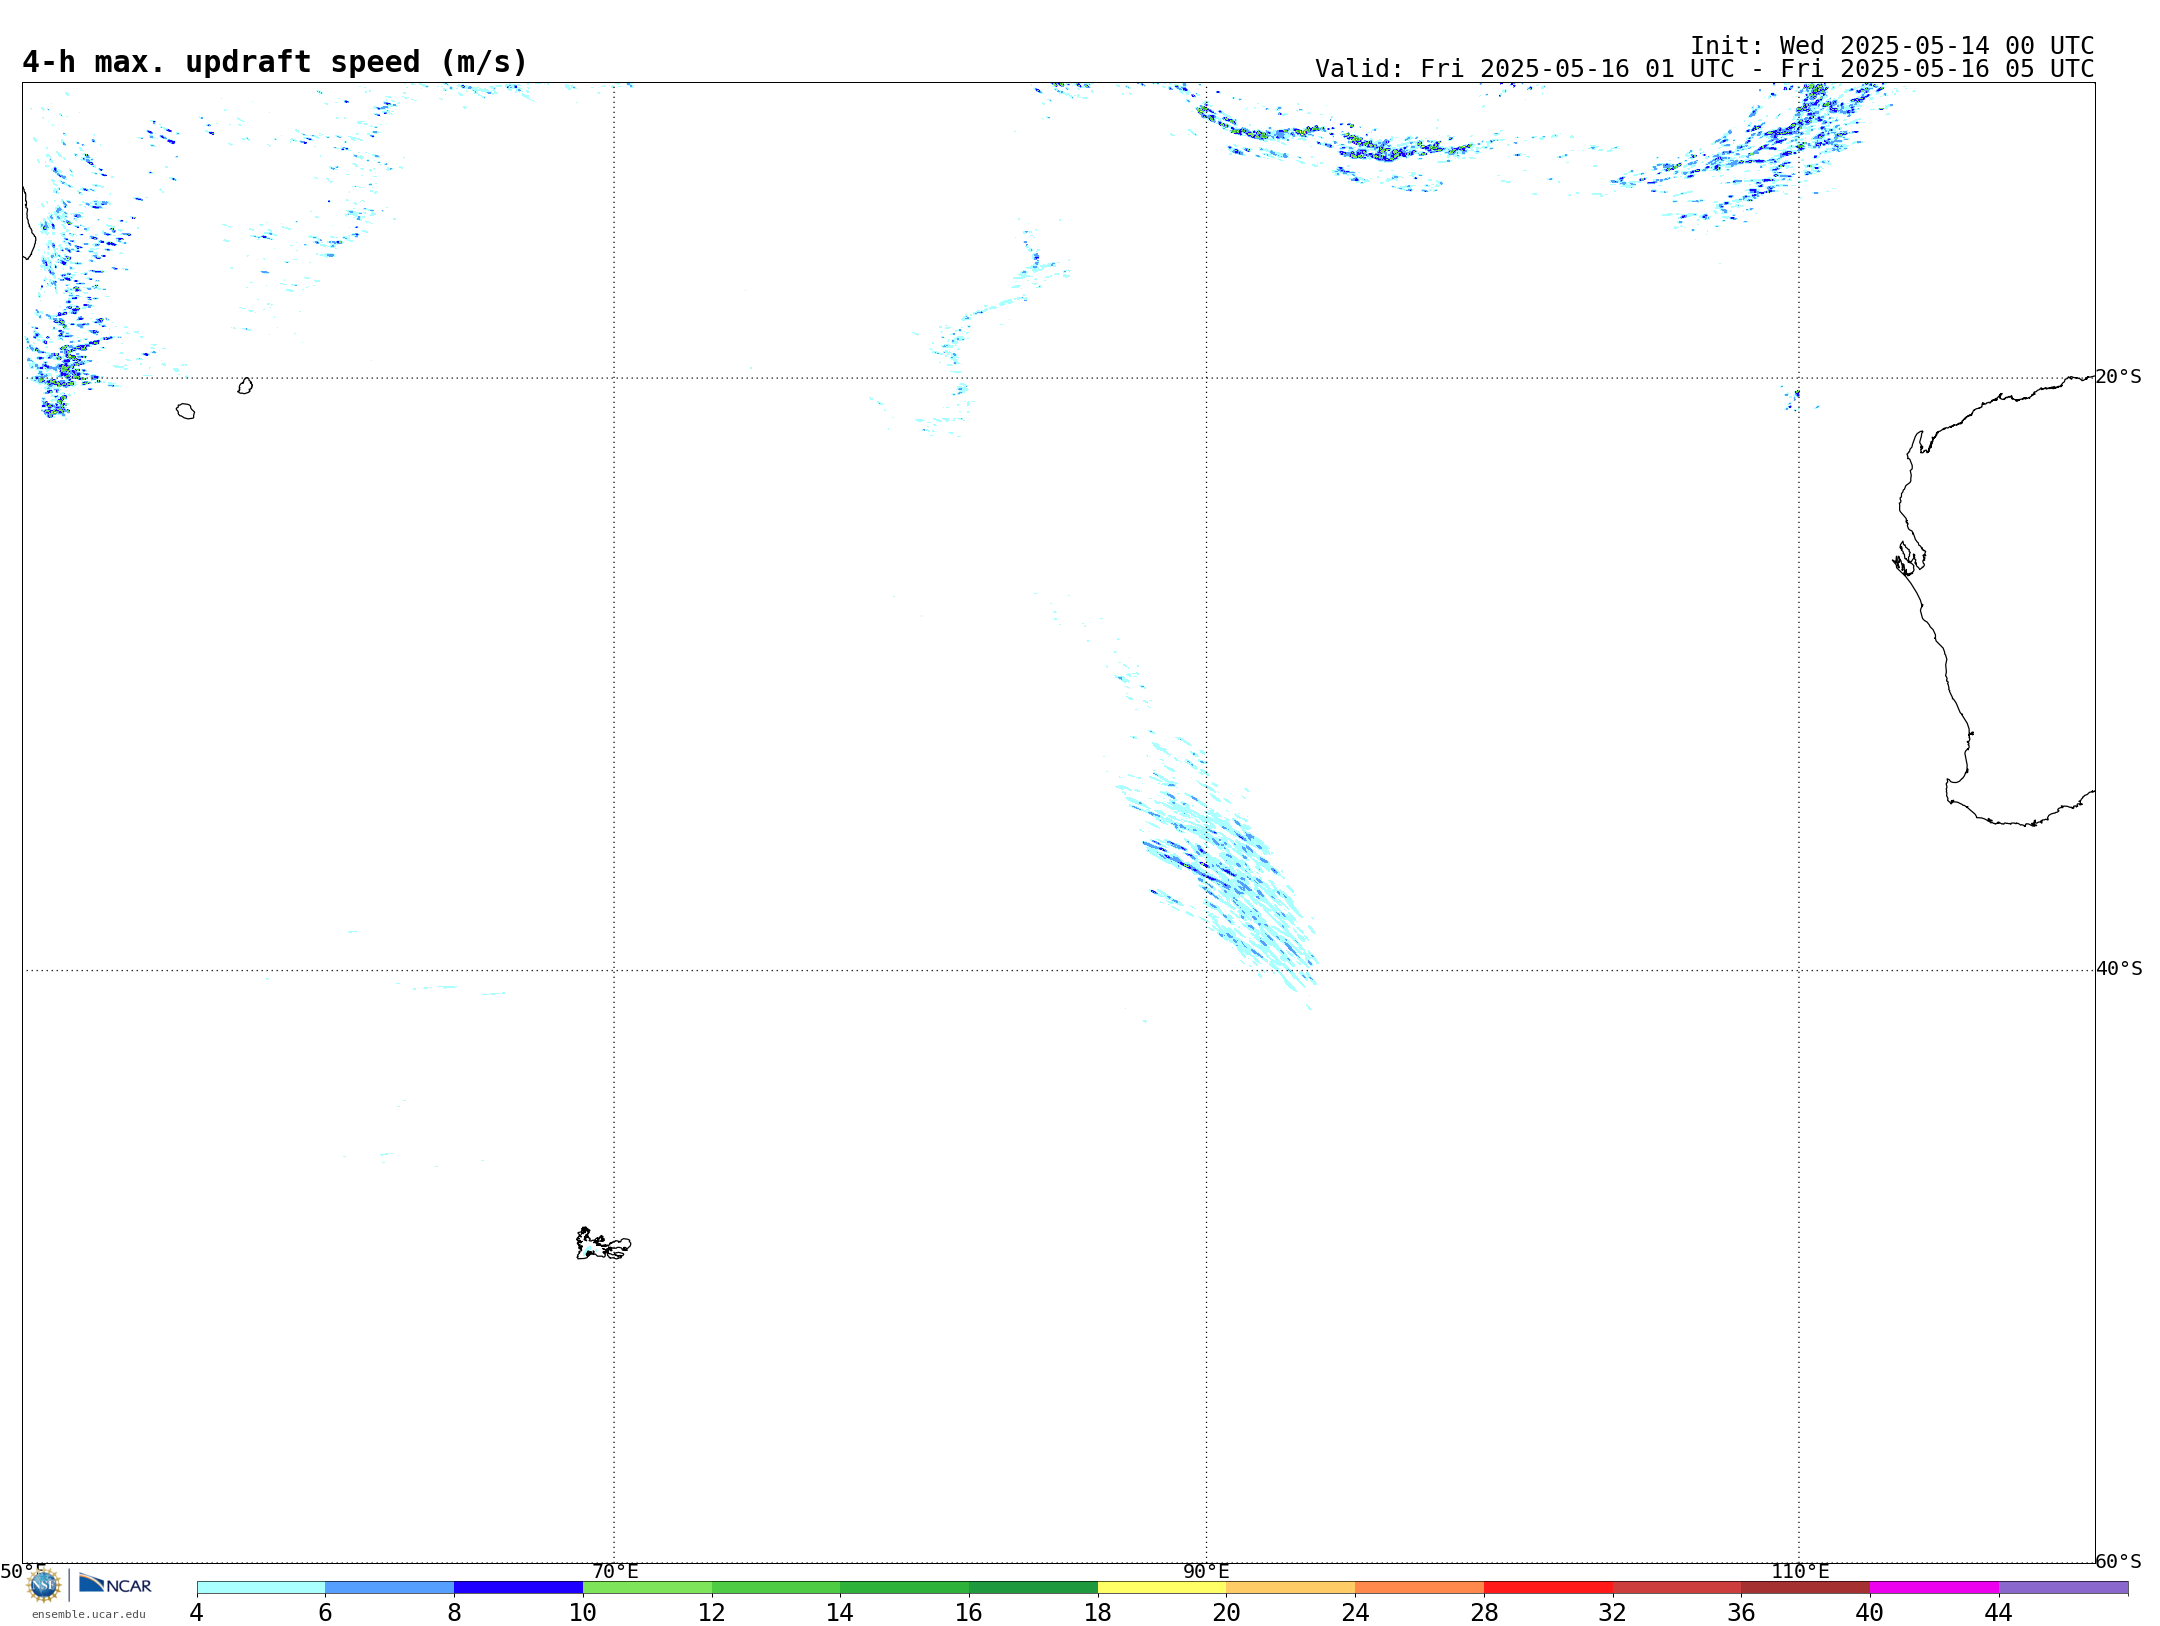
Task: Click the colorbar tick label 44
Action: pyautogui.click(x=1998, y=1613)
